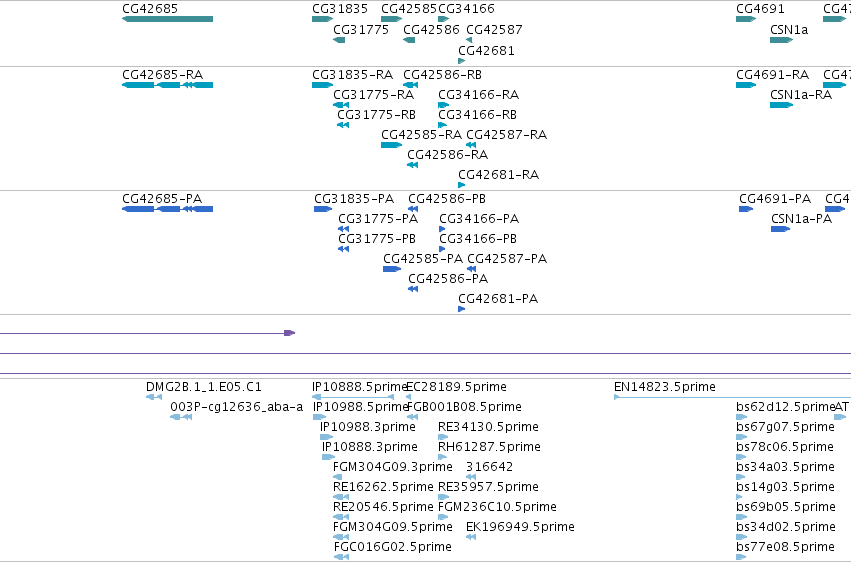Screen dimensions: 851x562
Task: Click the FGC016G02.5prime EST label
Action: click(392, 548)
